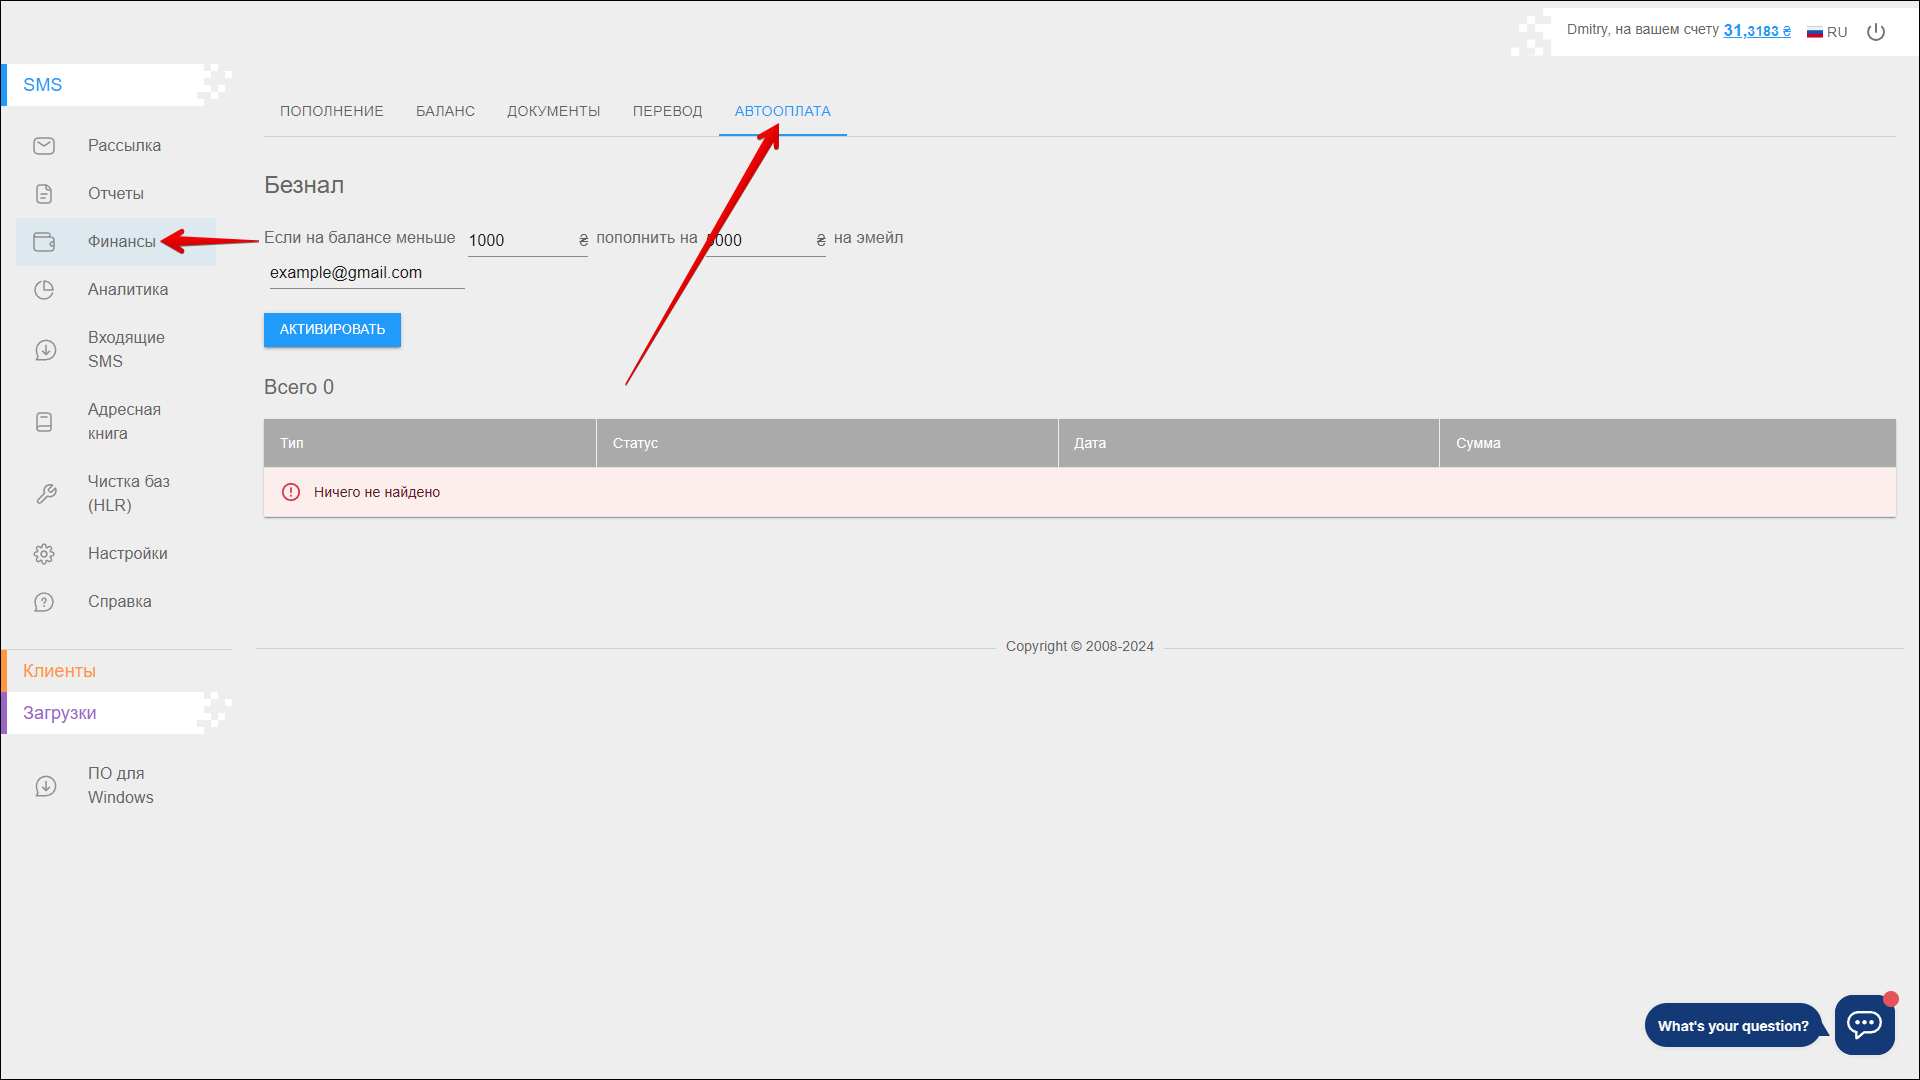Open the live chat bubble icon

tap(1864, 1024)
